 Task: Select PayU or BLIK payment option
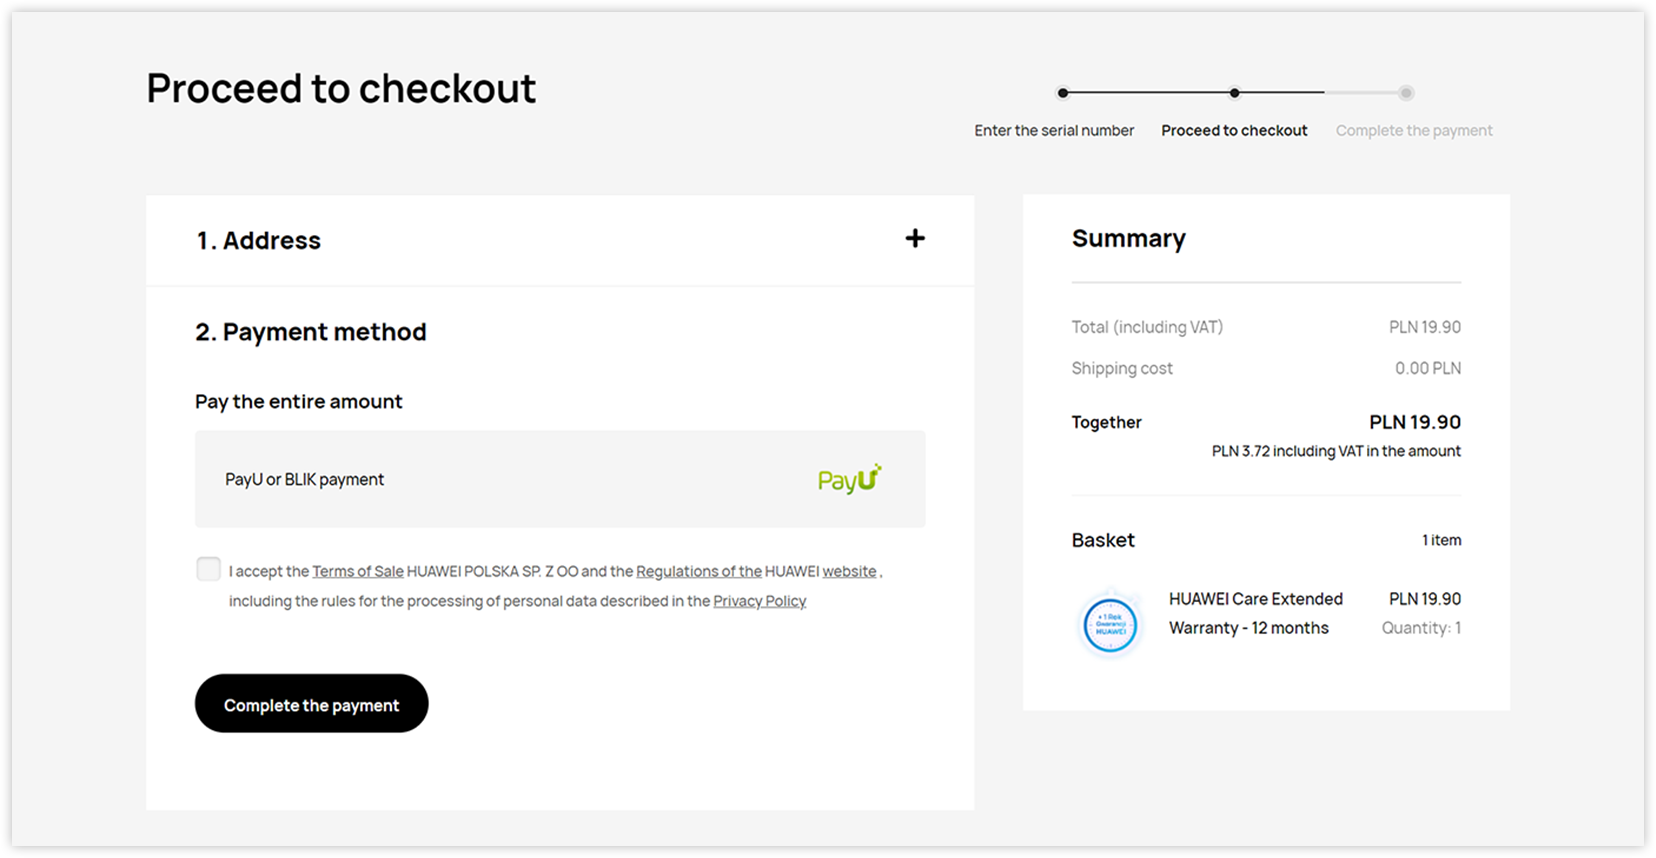[x=560, y=479]
